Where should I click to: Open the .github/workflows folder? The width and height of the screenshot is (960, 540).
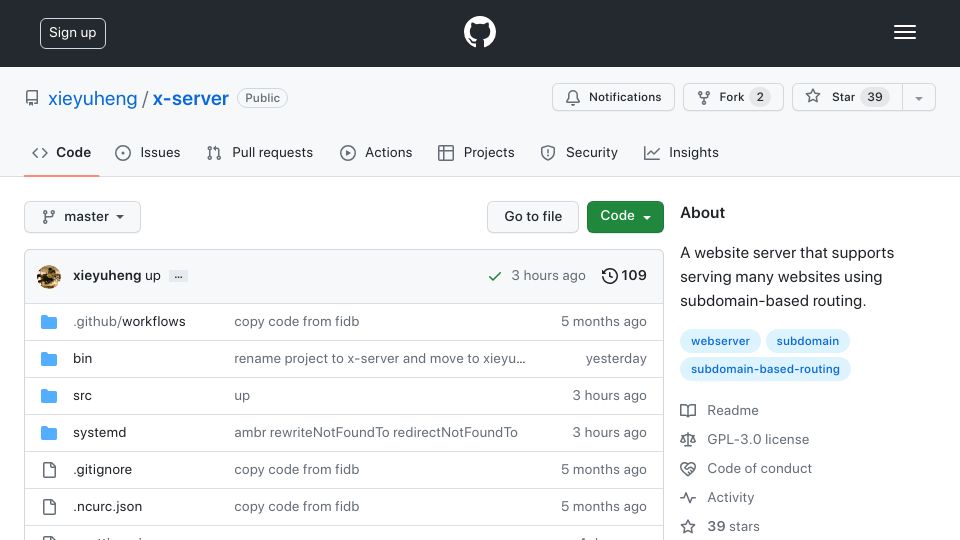tap(129, 322)
